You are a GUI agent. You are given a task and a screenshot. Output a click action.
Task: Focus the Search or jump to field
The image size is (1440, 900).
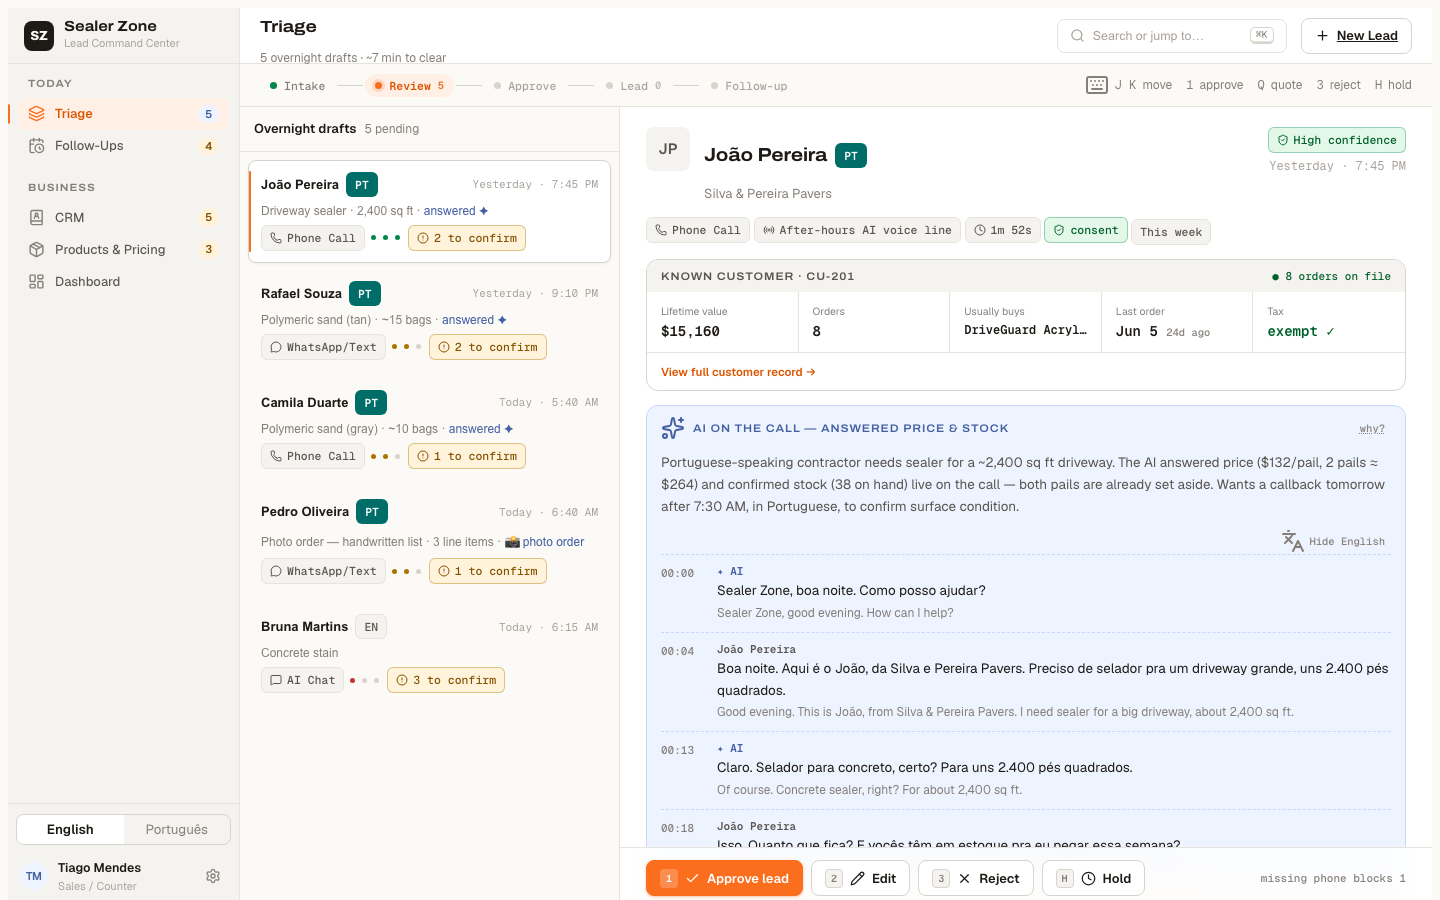[x=1172, y=36]
